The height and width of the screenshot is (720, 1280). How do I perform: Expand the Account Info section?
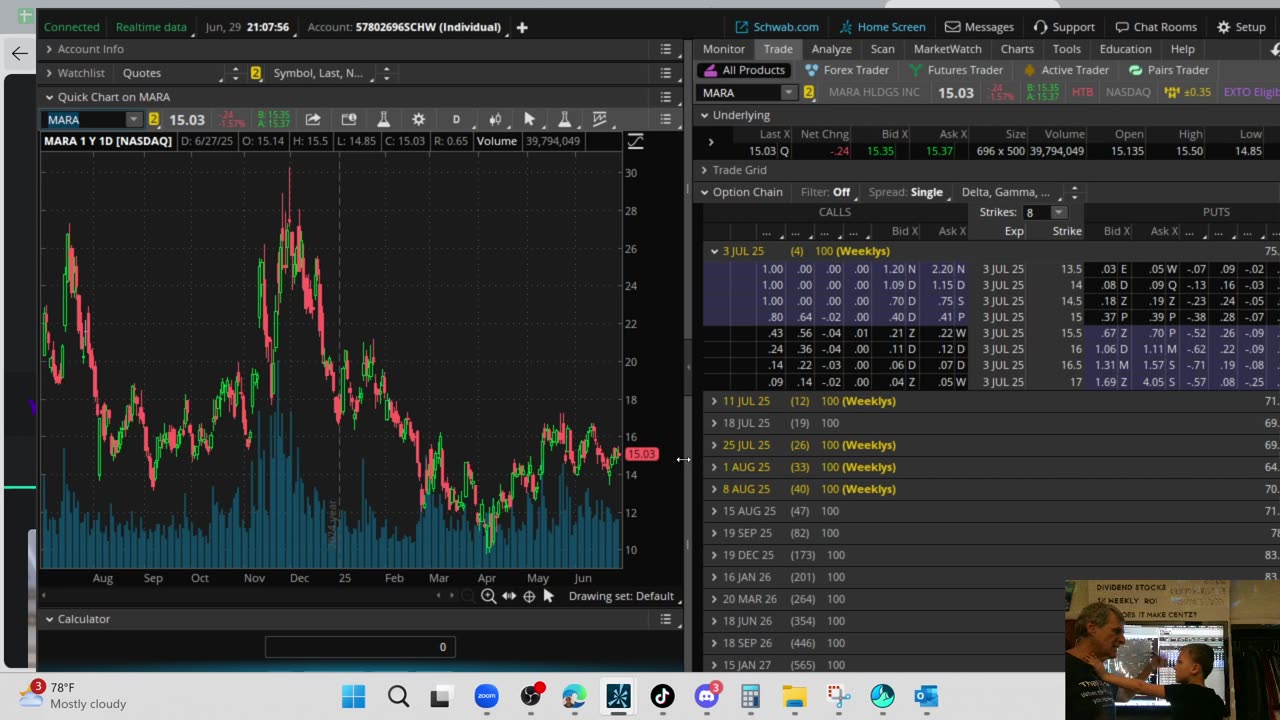point(49,49)
